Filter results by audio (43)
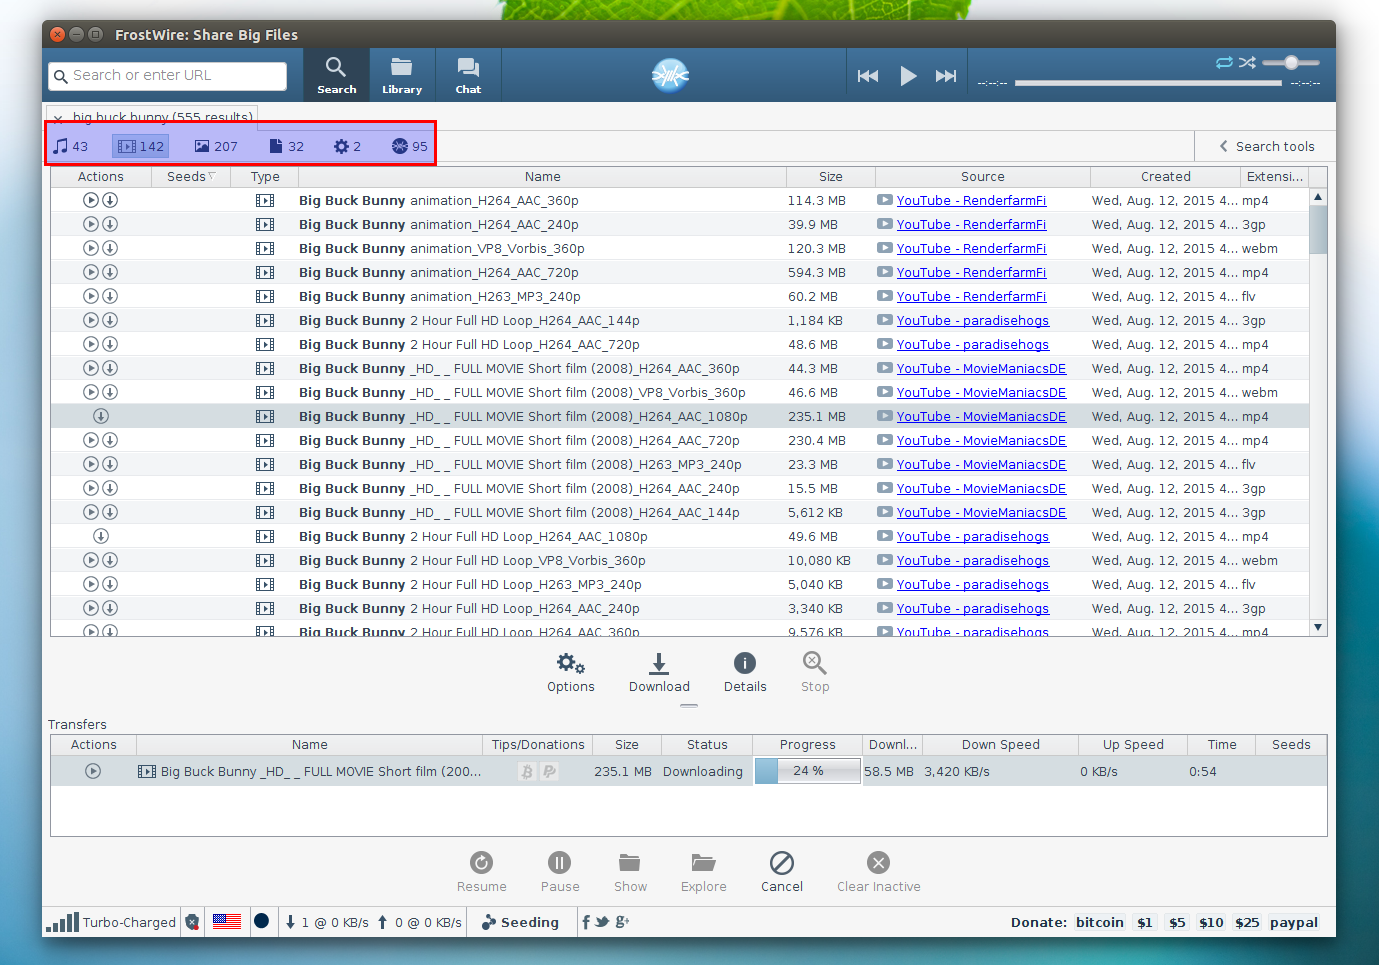The image size is (1379, 965). coord(71,146)
